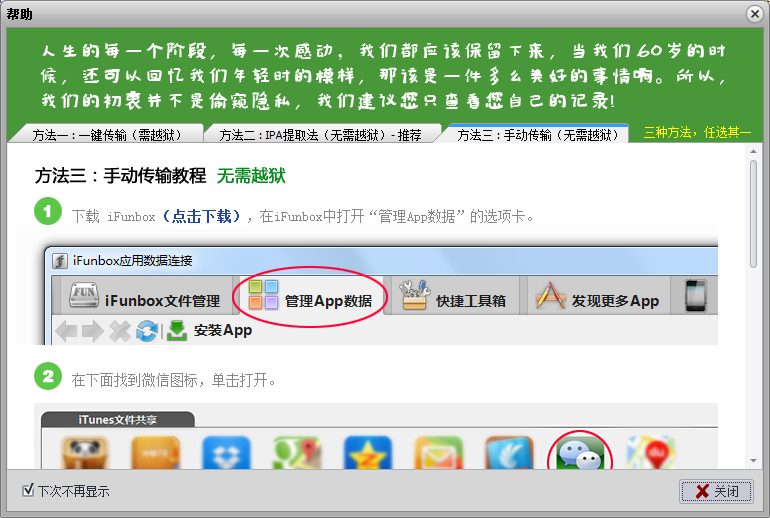The image size is (770, 518).
Task: Switch to 方法二:IPA提取法 tab
Action: [320, 134]
